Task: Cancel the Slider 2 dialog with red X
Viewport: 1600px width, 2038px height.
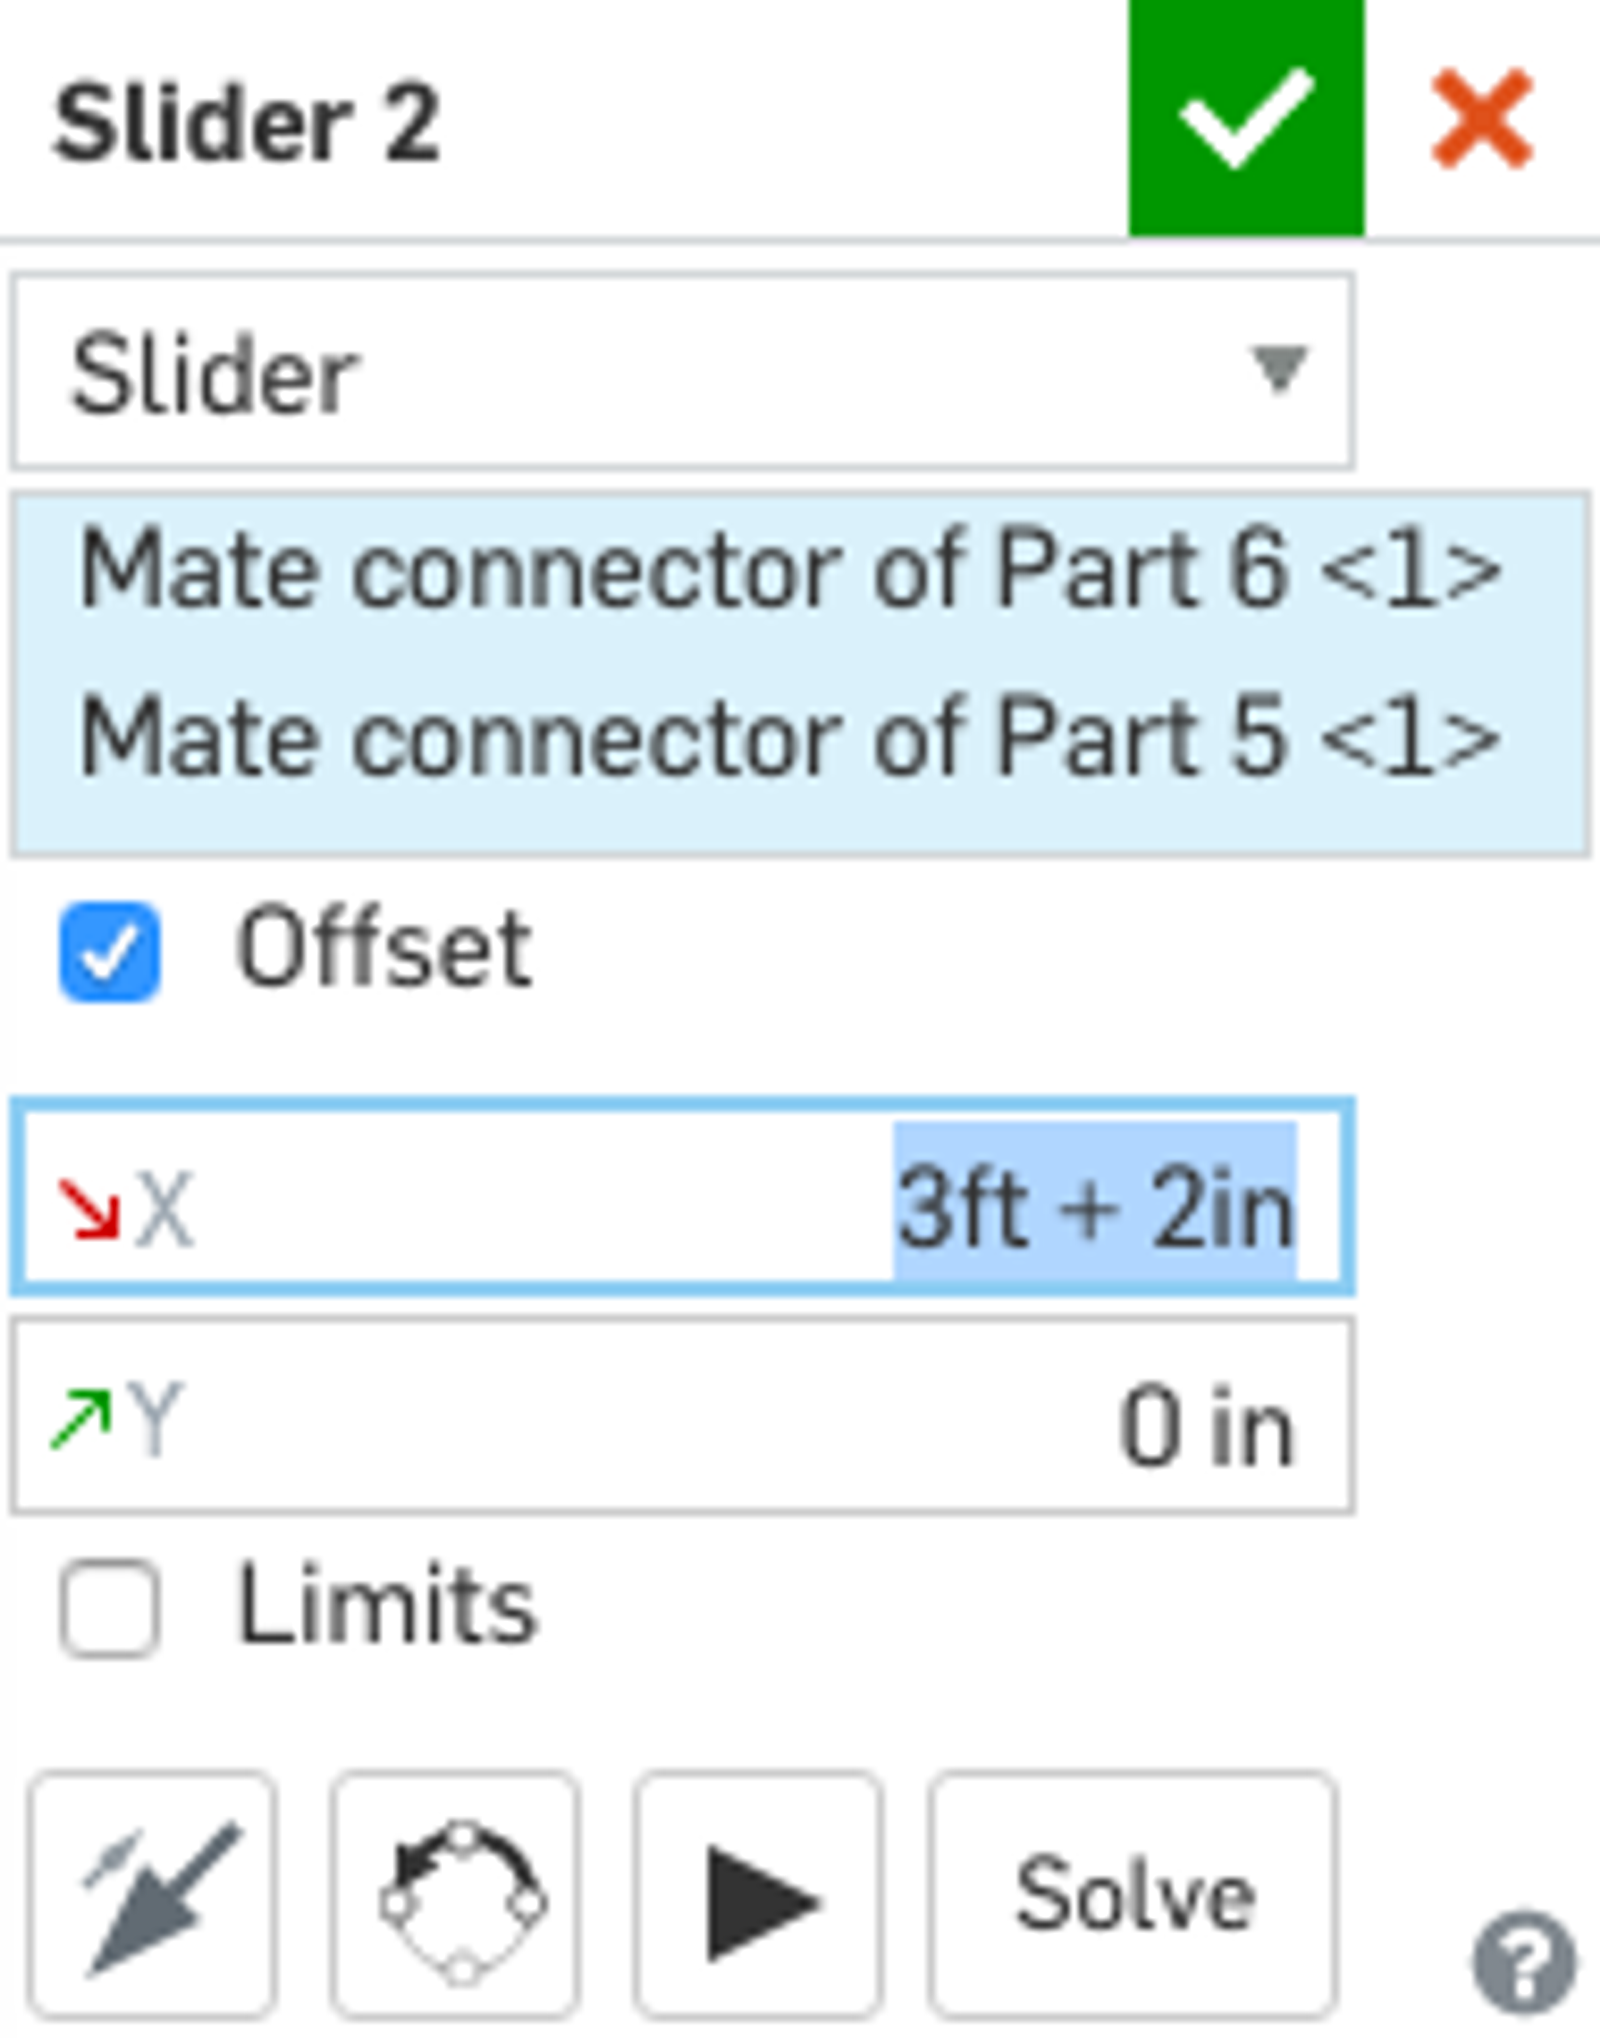Action: 1482,118
